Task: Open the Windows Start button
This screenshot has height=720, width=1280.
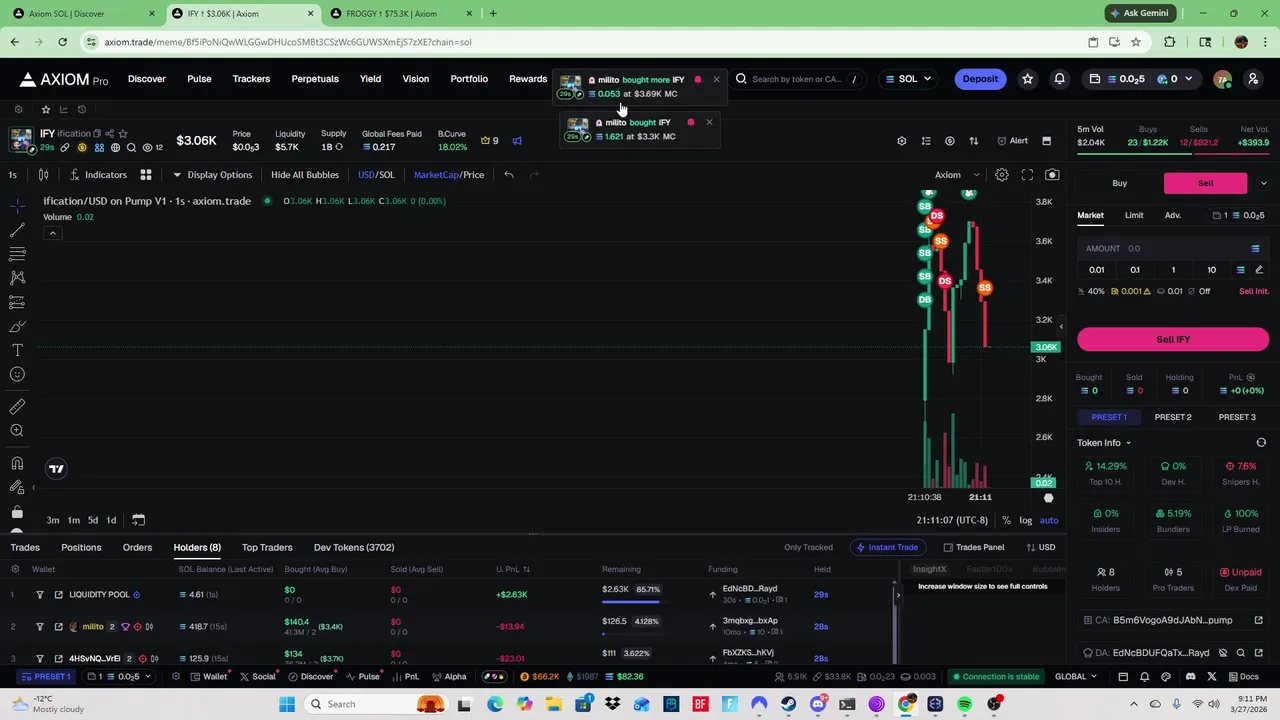Action: [x=287, y=704]
